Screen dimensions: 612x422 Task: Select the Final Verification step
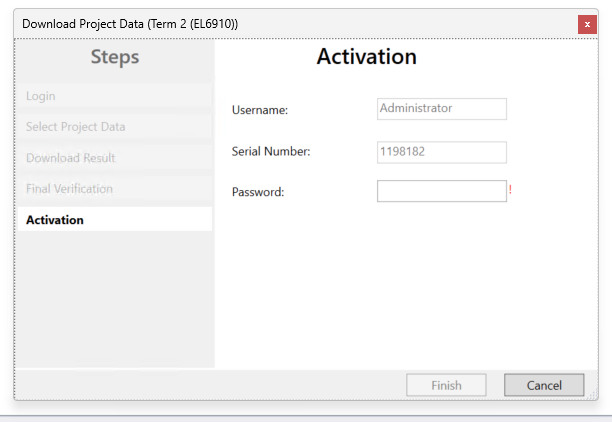(115, 189)
